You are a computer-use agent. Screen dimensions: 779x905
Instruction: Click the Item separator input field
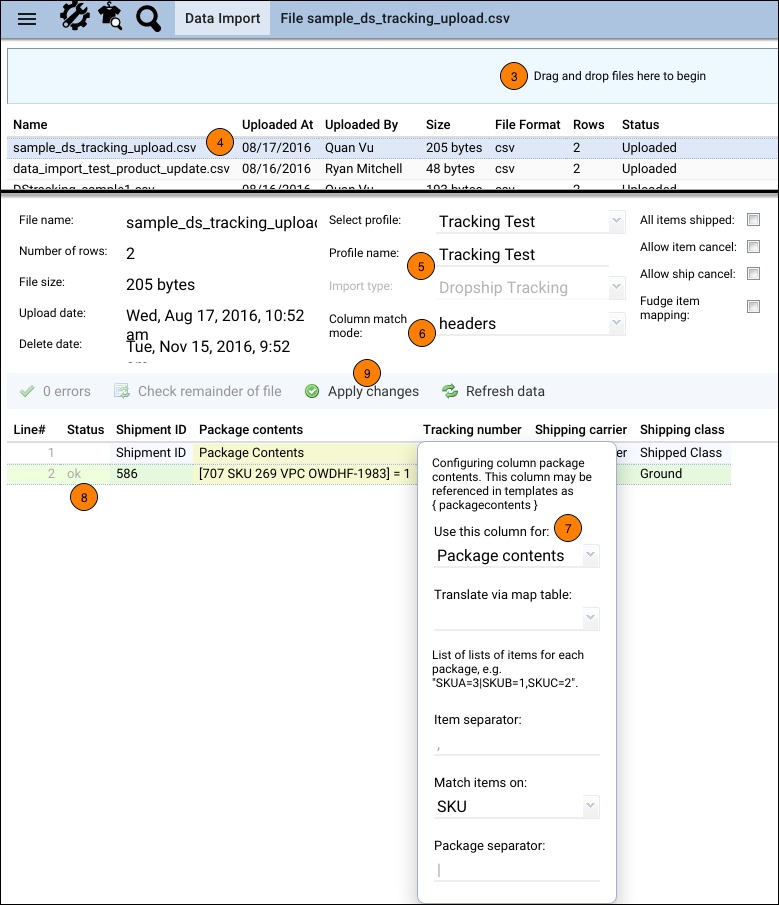(x=516, y=746)
